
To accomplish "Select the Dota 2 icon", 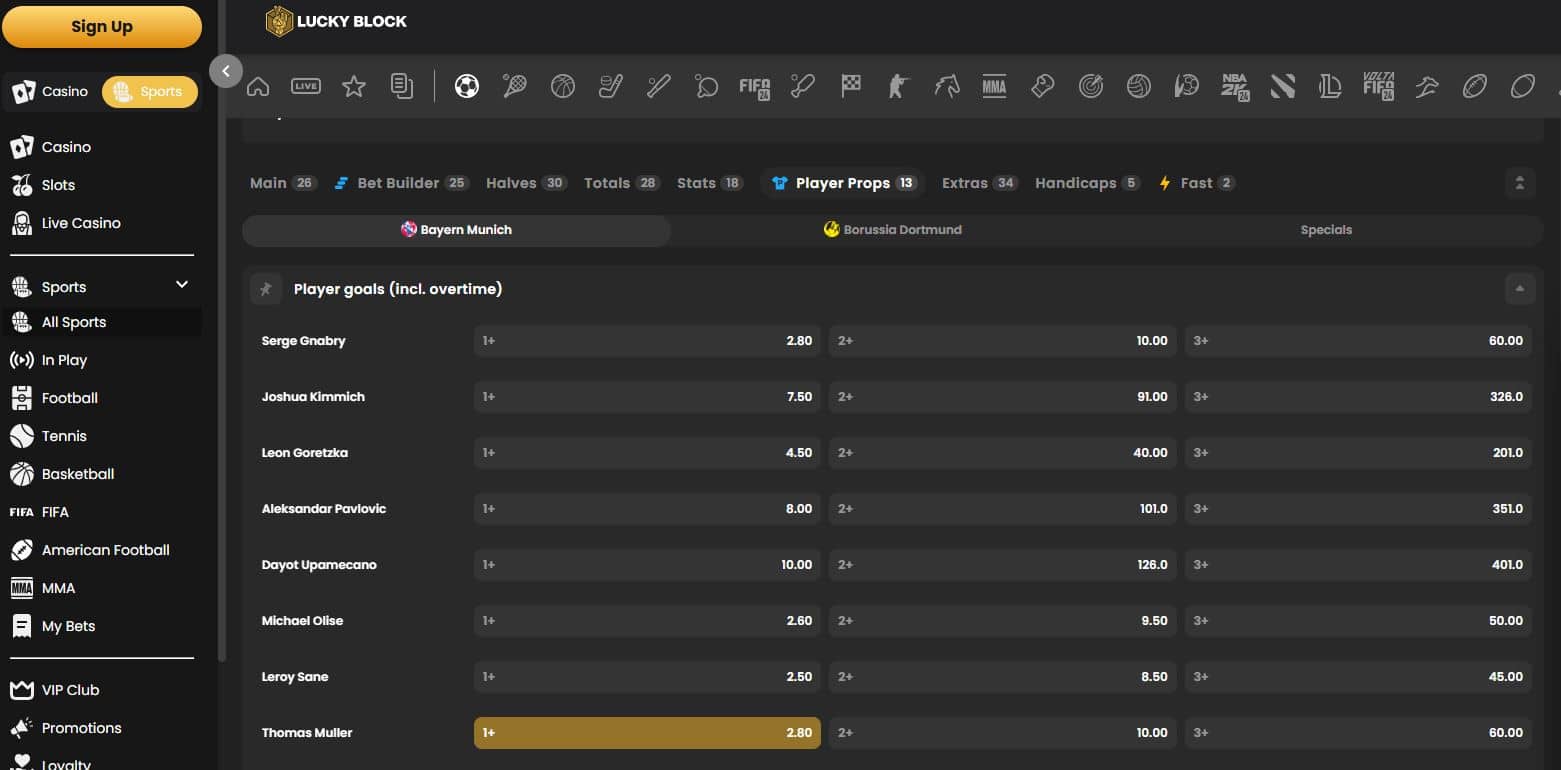I will coord(1283,87).
